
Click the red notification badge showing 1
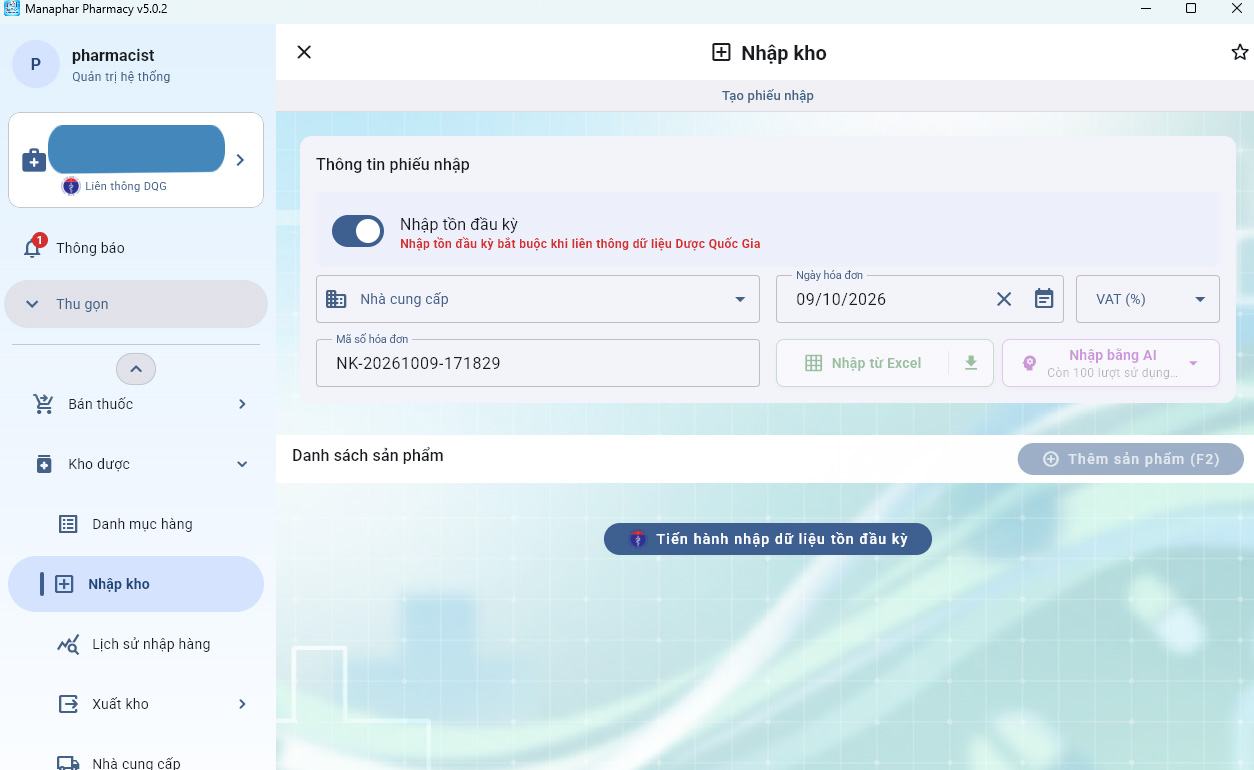[39, 240]
